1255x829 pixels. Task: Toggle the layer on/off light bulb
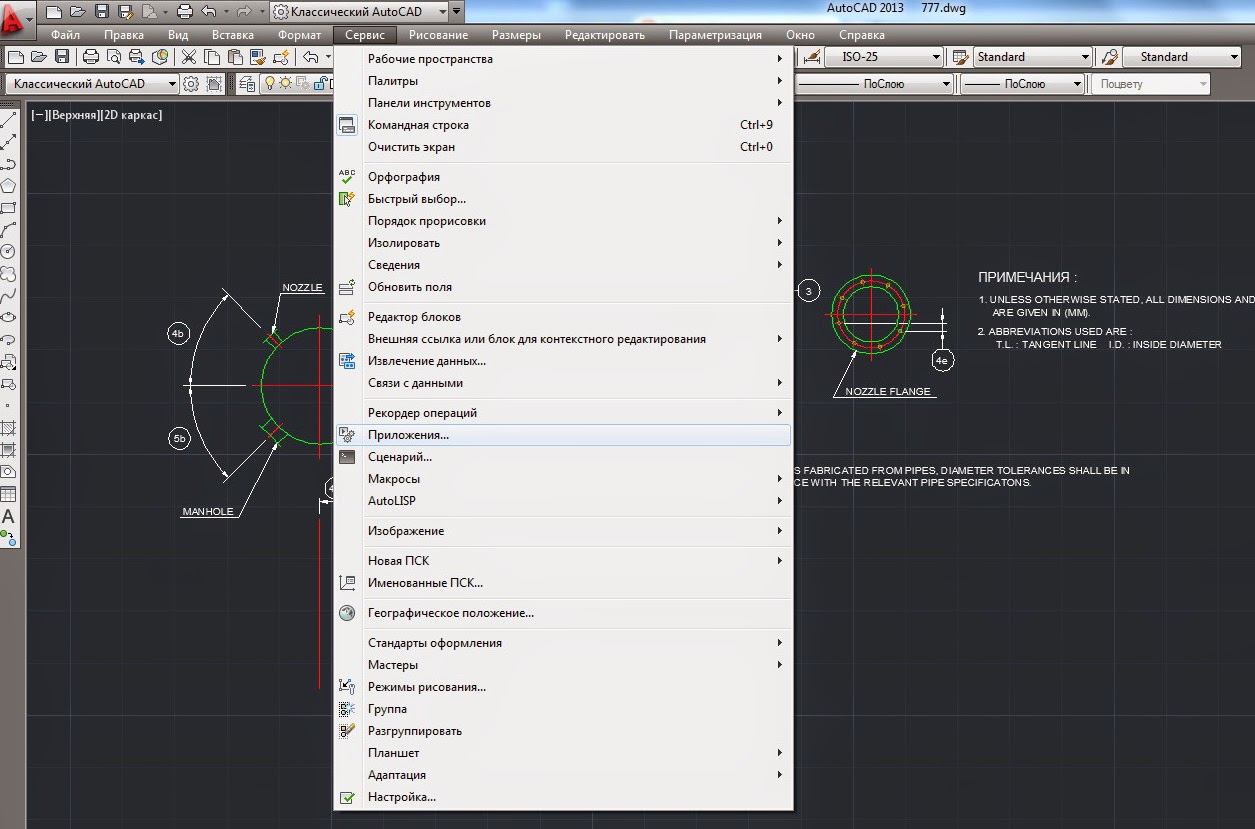pyautogui.click(x=268, y=84)
